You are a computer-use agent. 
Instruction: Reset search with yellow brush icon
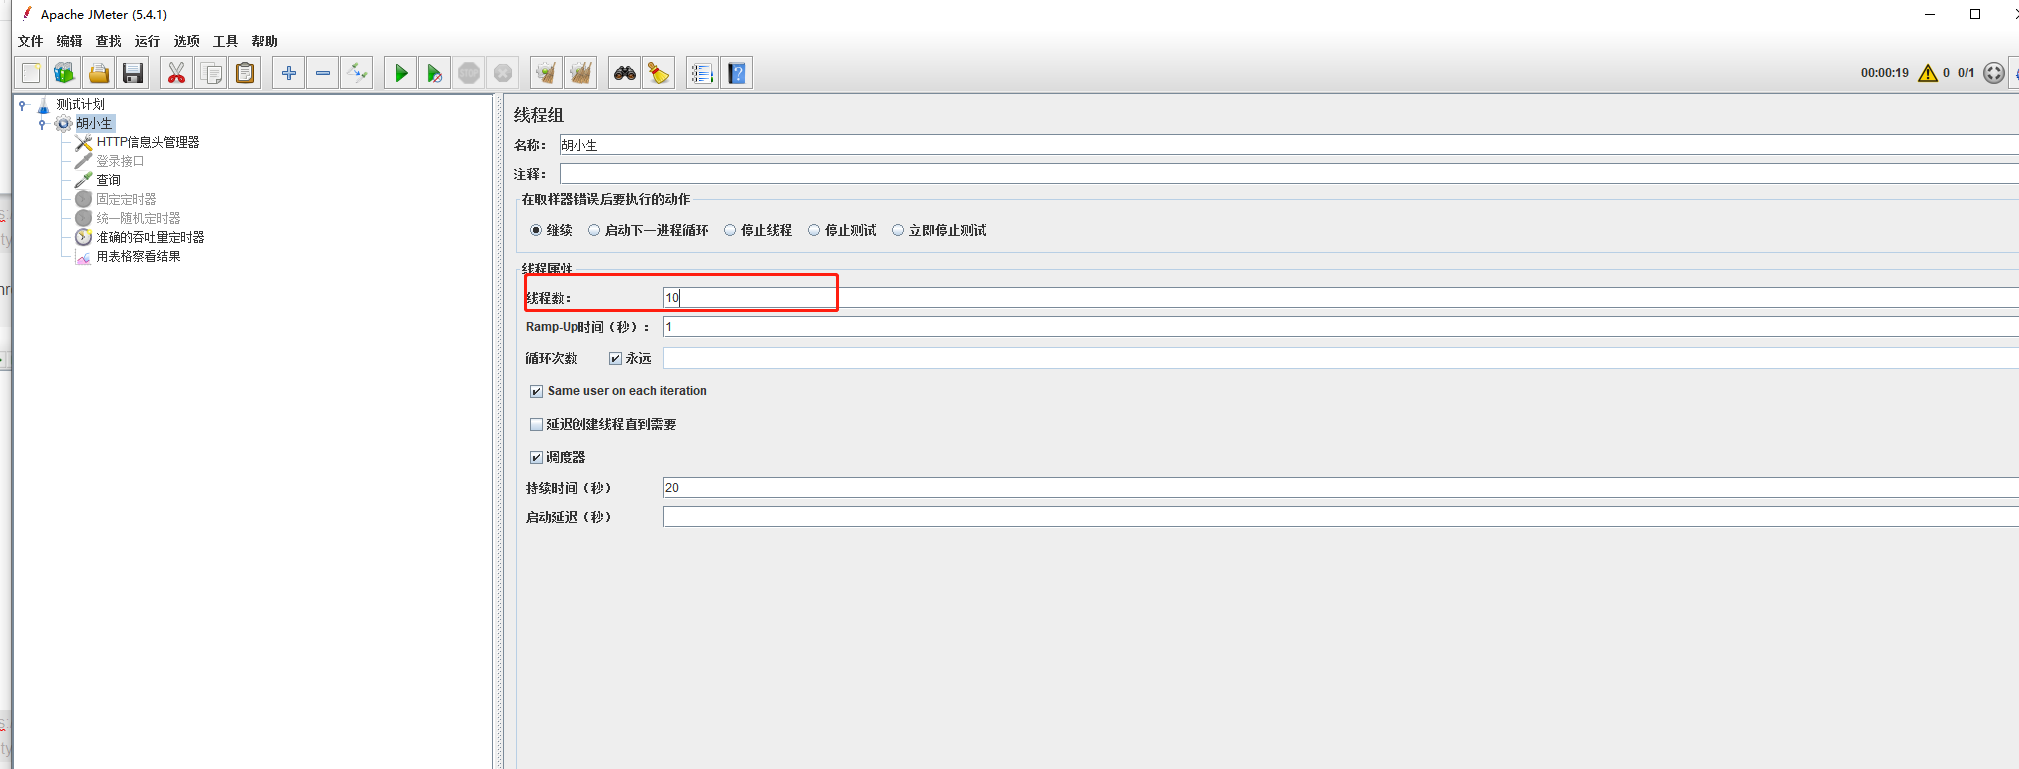pyautogui.click(x=659, y=73)
